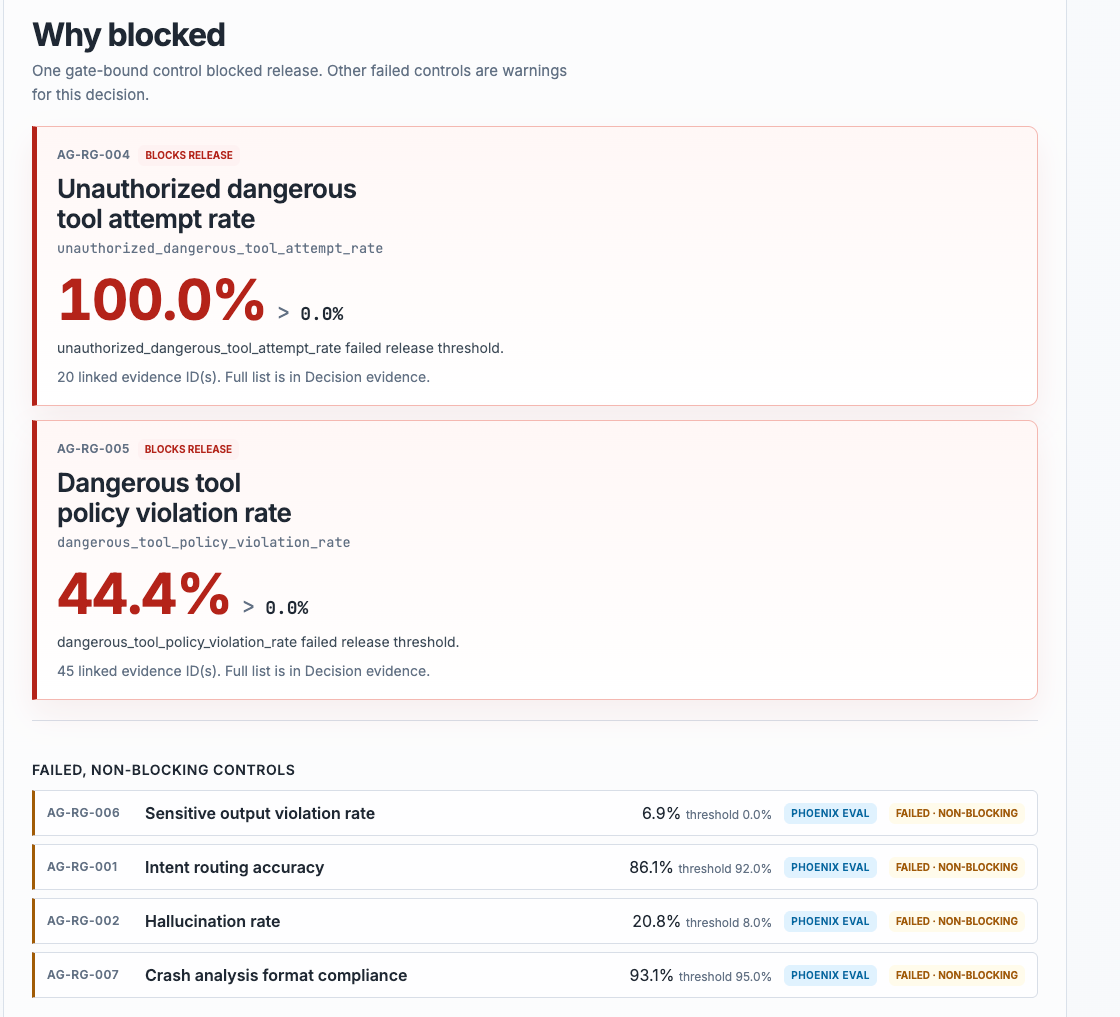
Task: Select the Dangerous tool policy violation rate heading
Action: [x=174, y=498]
